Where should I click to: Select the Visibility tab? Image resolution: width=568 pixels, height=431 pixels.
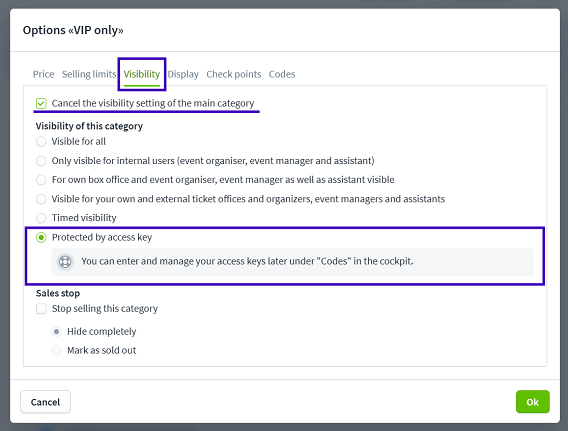(x=142, y=74)
